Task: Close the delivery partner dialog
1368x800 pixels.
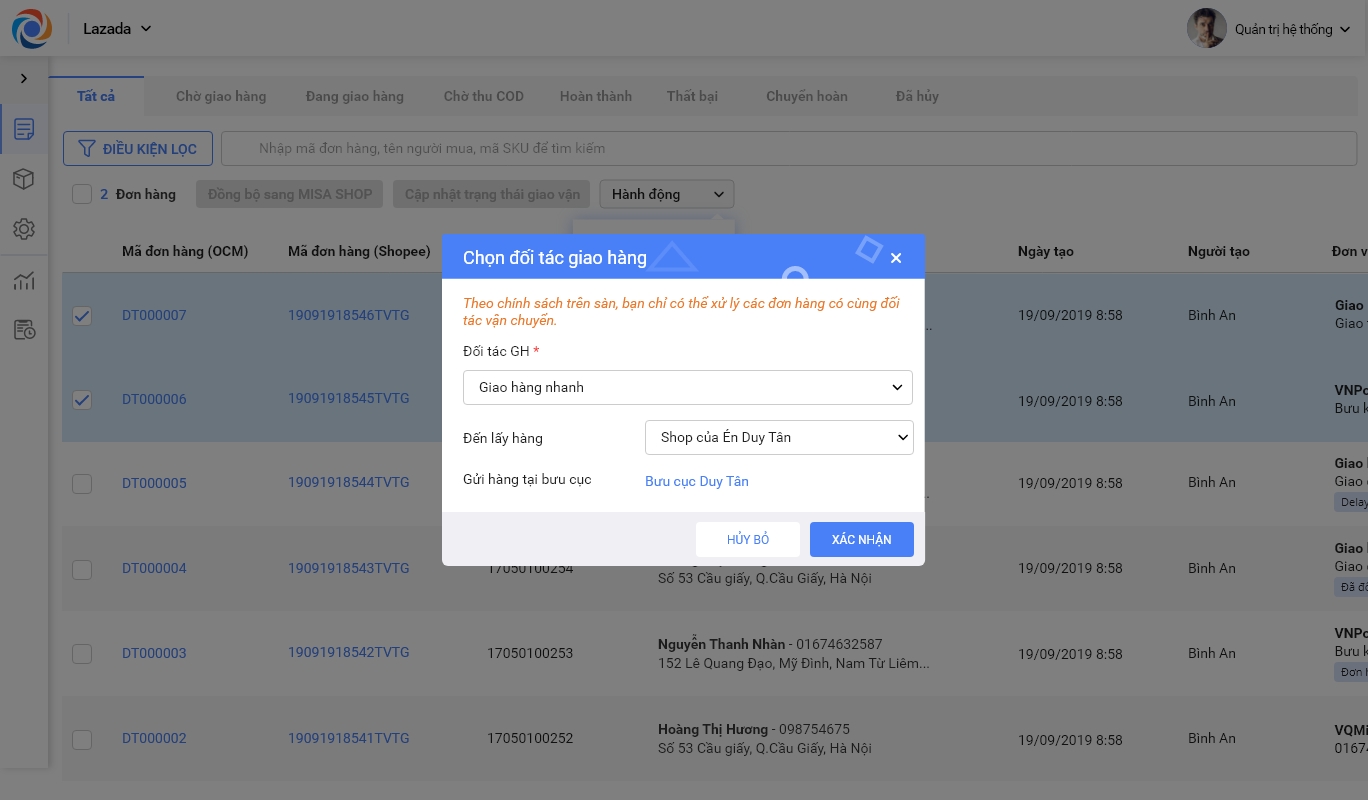Action: (x=896, y=258)
